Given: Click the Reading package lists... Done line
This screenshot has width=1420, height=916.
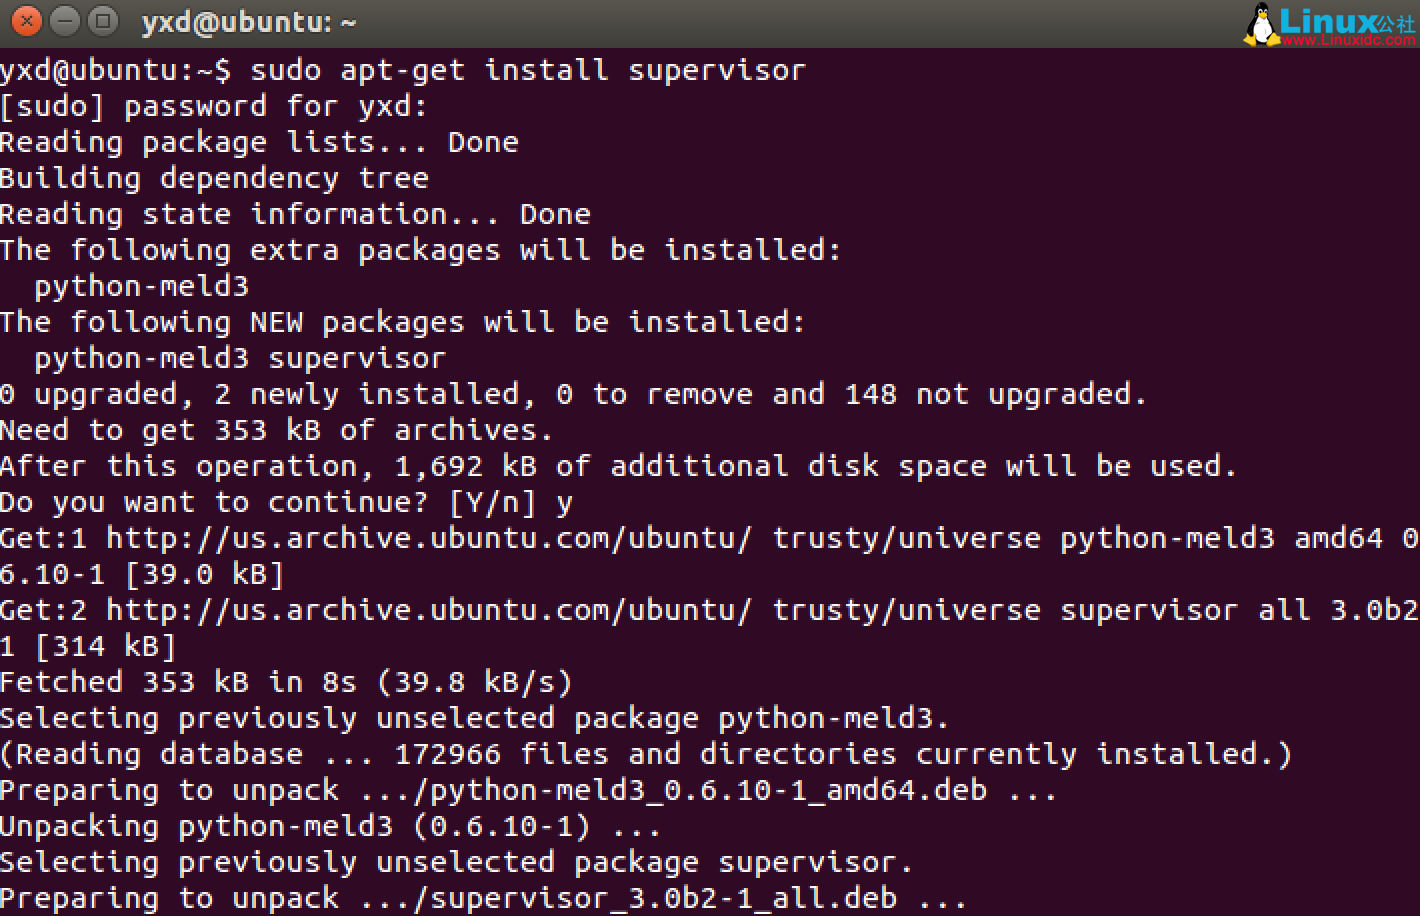Looking at the screenshot, I should pyautogui.click(x=259, y=142).
